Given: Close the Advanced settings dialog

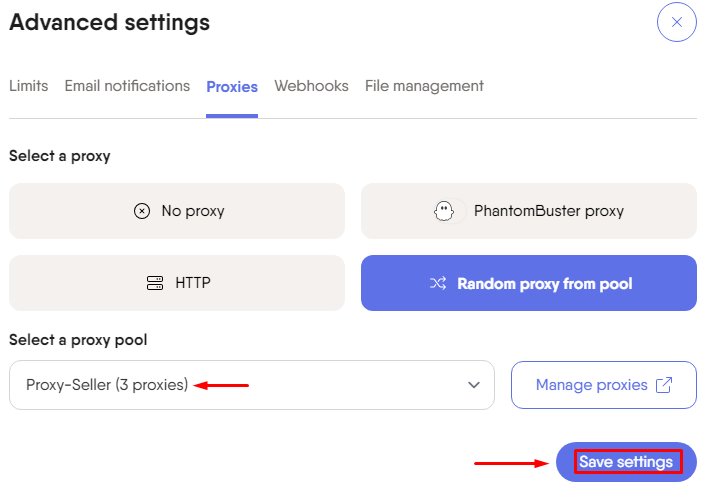Looking at the screenshot, I should [x=676, y=22].
